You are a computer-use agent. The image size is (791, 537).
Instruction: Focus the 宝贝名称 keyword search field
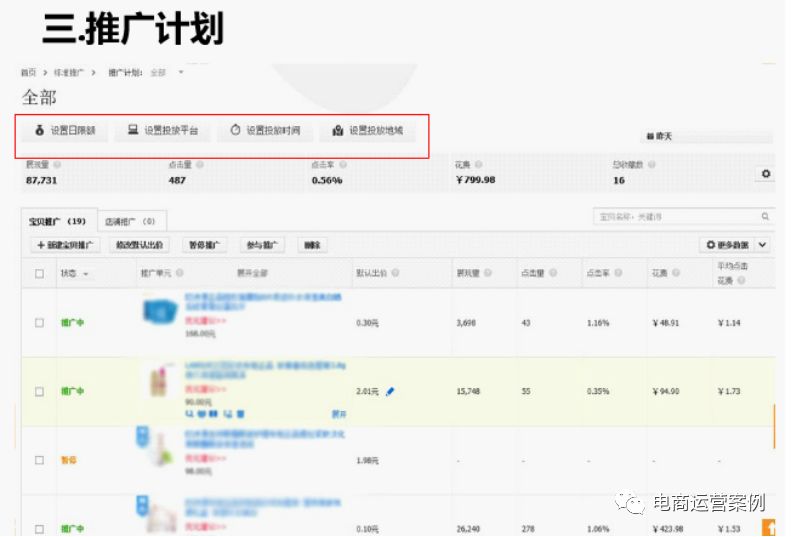click(x=677, y=217)
